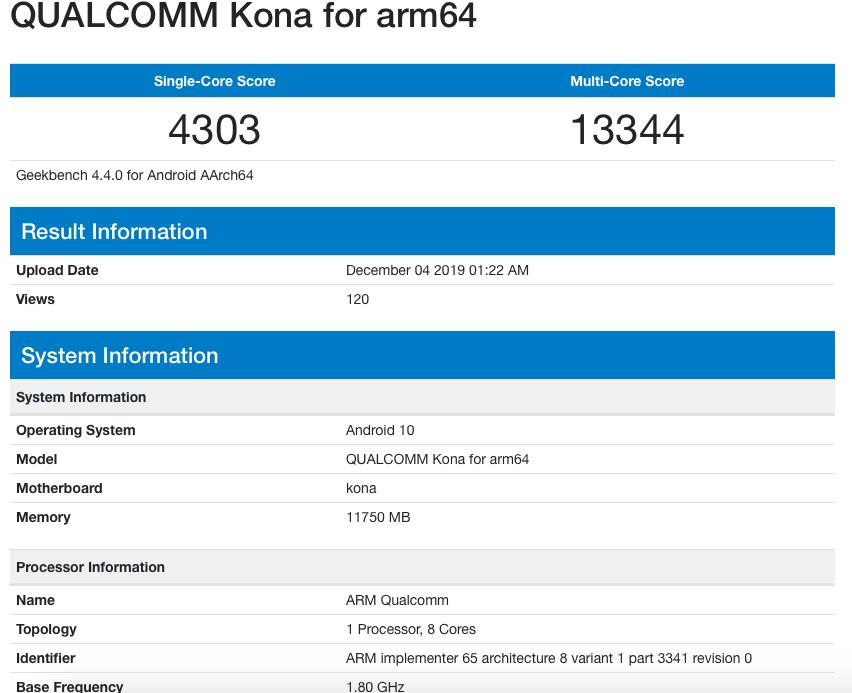Click the Topology label

pos(46,629)
